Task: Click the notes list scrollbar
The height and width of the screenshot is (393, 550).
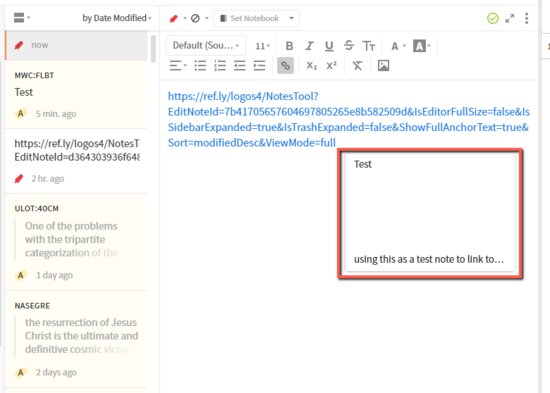Action: [153, 49]
